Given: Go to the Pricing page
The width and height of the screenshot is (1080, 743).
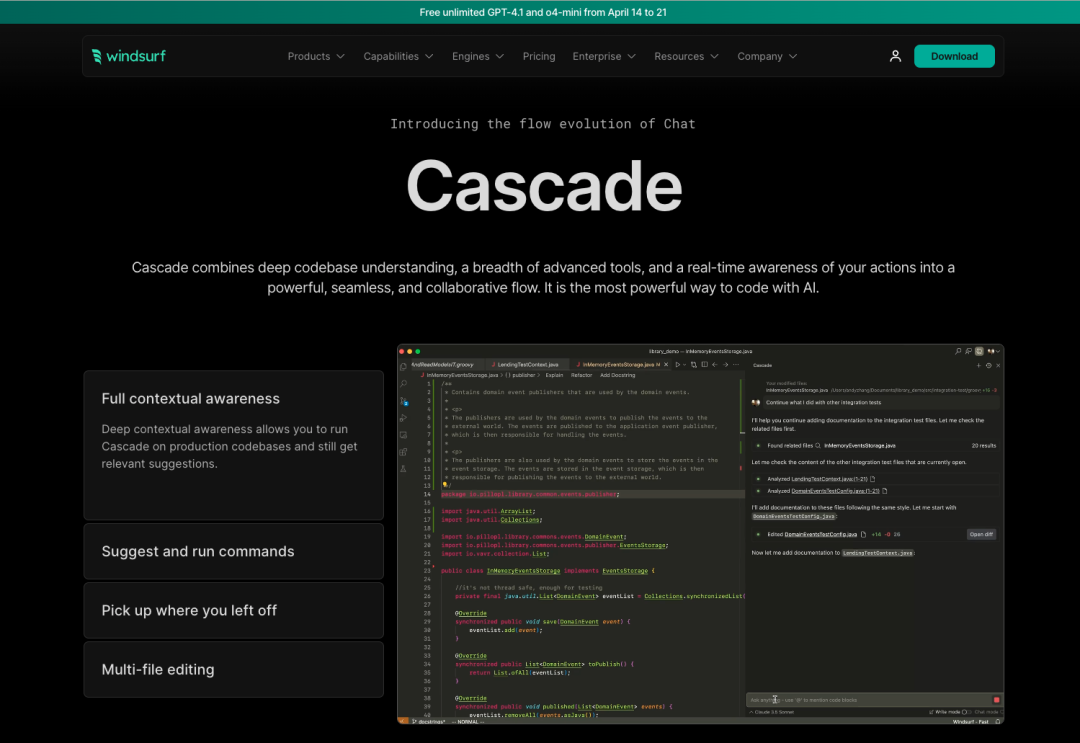Looking at the screenshot, I should (539, 56).
